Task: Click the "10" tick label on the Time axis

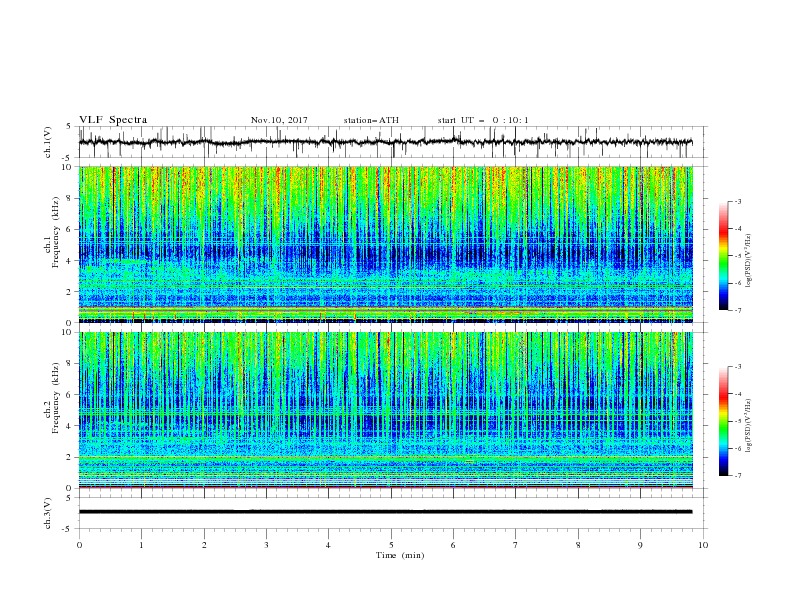Action: (703, 545)
